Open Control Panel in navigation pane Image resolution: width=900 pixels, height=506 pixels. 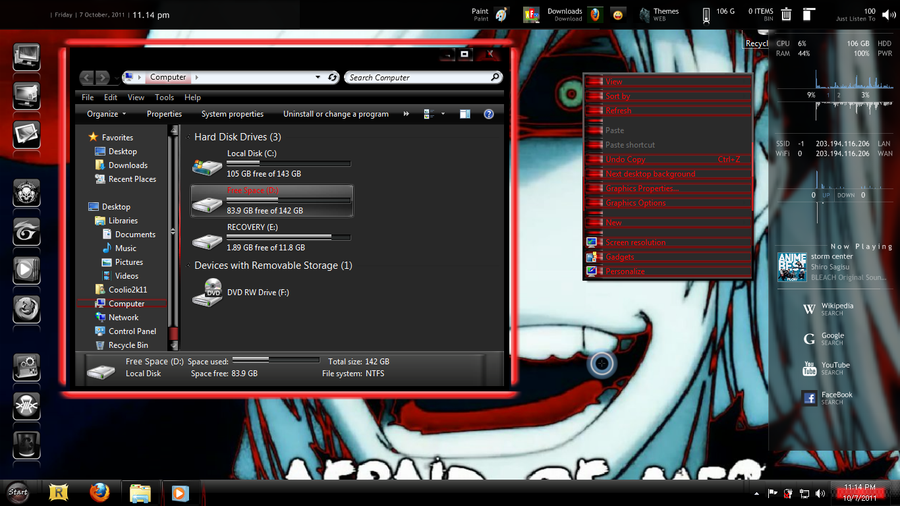tap(126, 331)
